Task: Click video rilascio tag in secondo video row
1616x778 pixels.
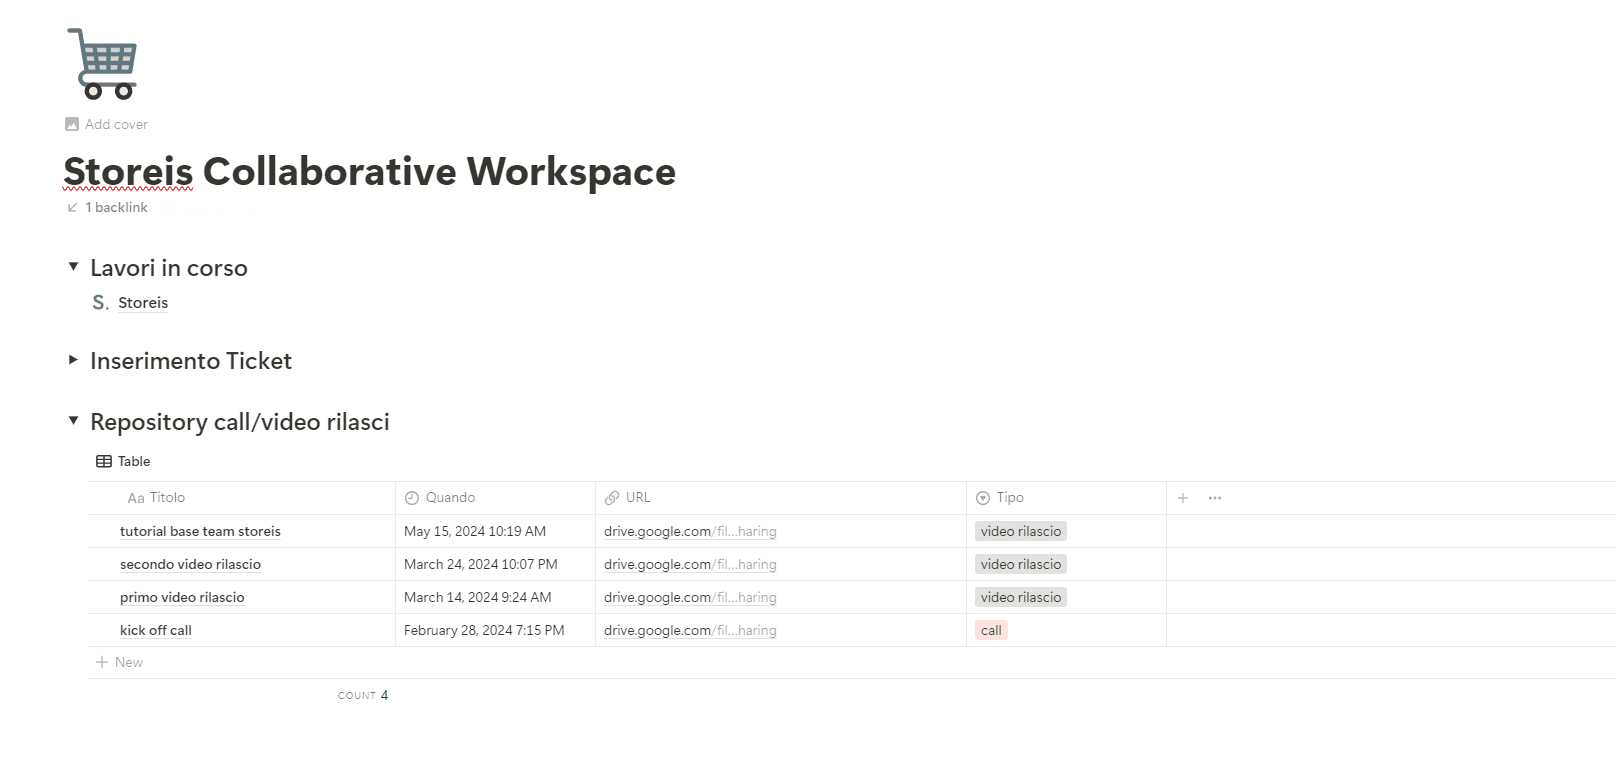Action: (x=1021, y=564)
